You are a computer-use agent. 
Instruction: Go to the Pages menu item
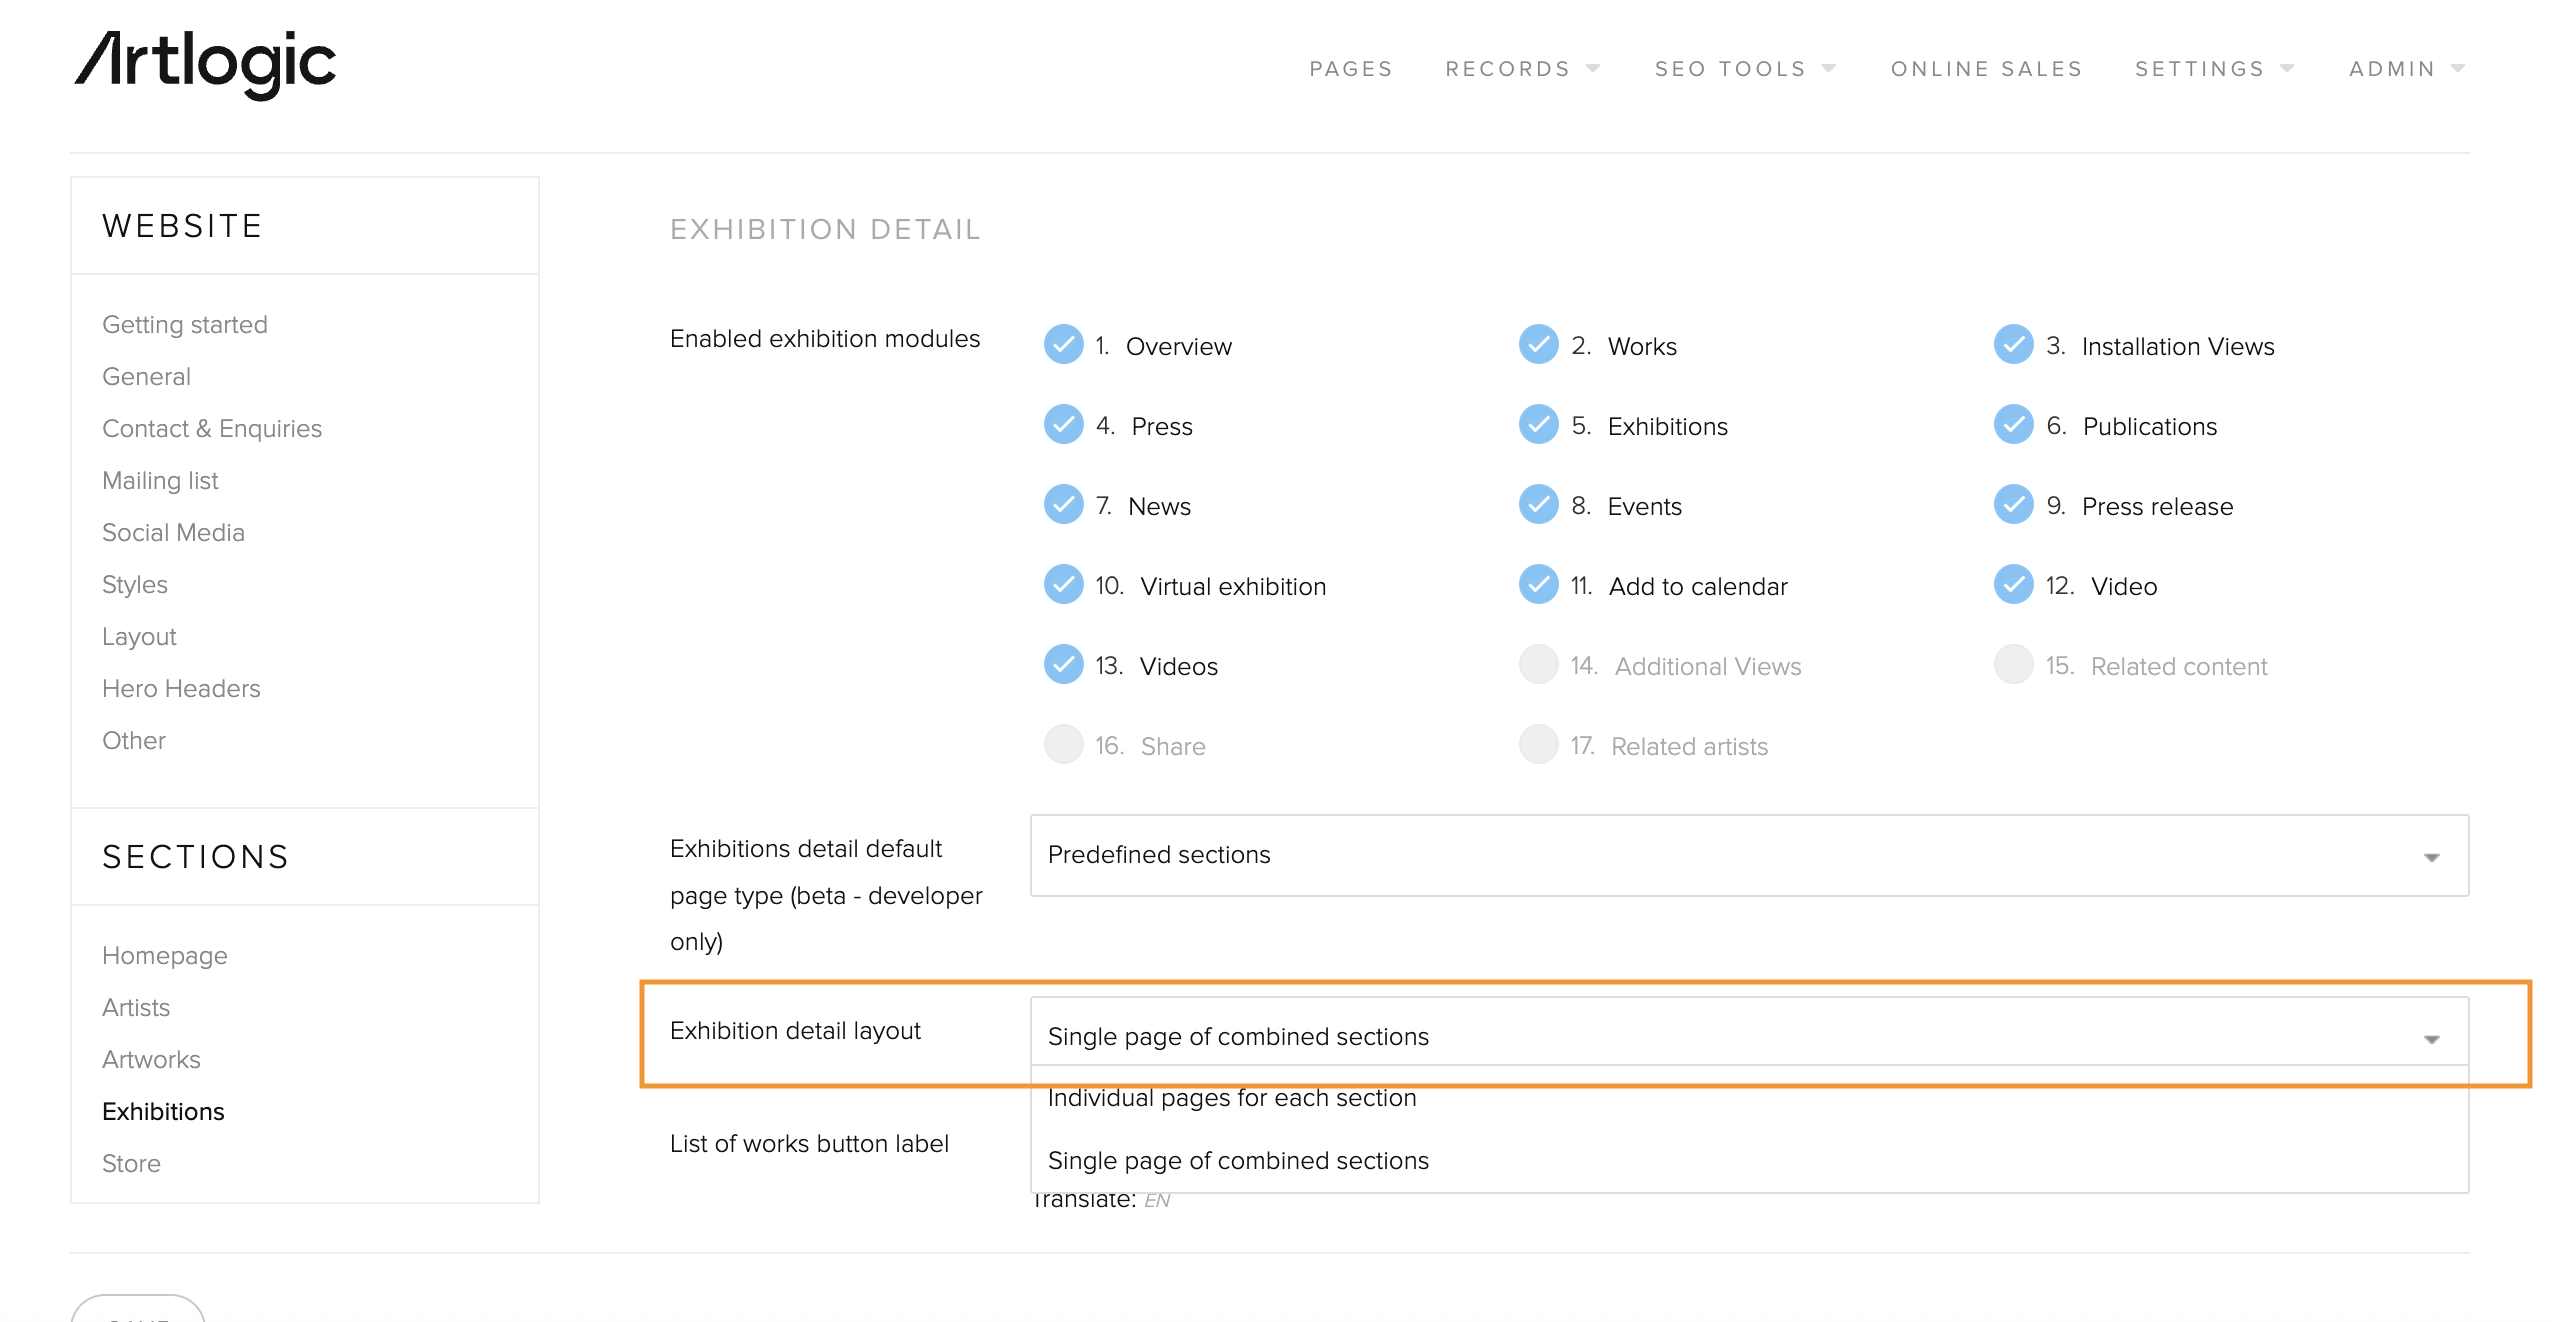(x=1350, y=68)
